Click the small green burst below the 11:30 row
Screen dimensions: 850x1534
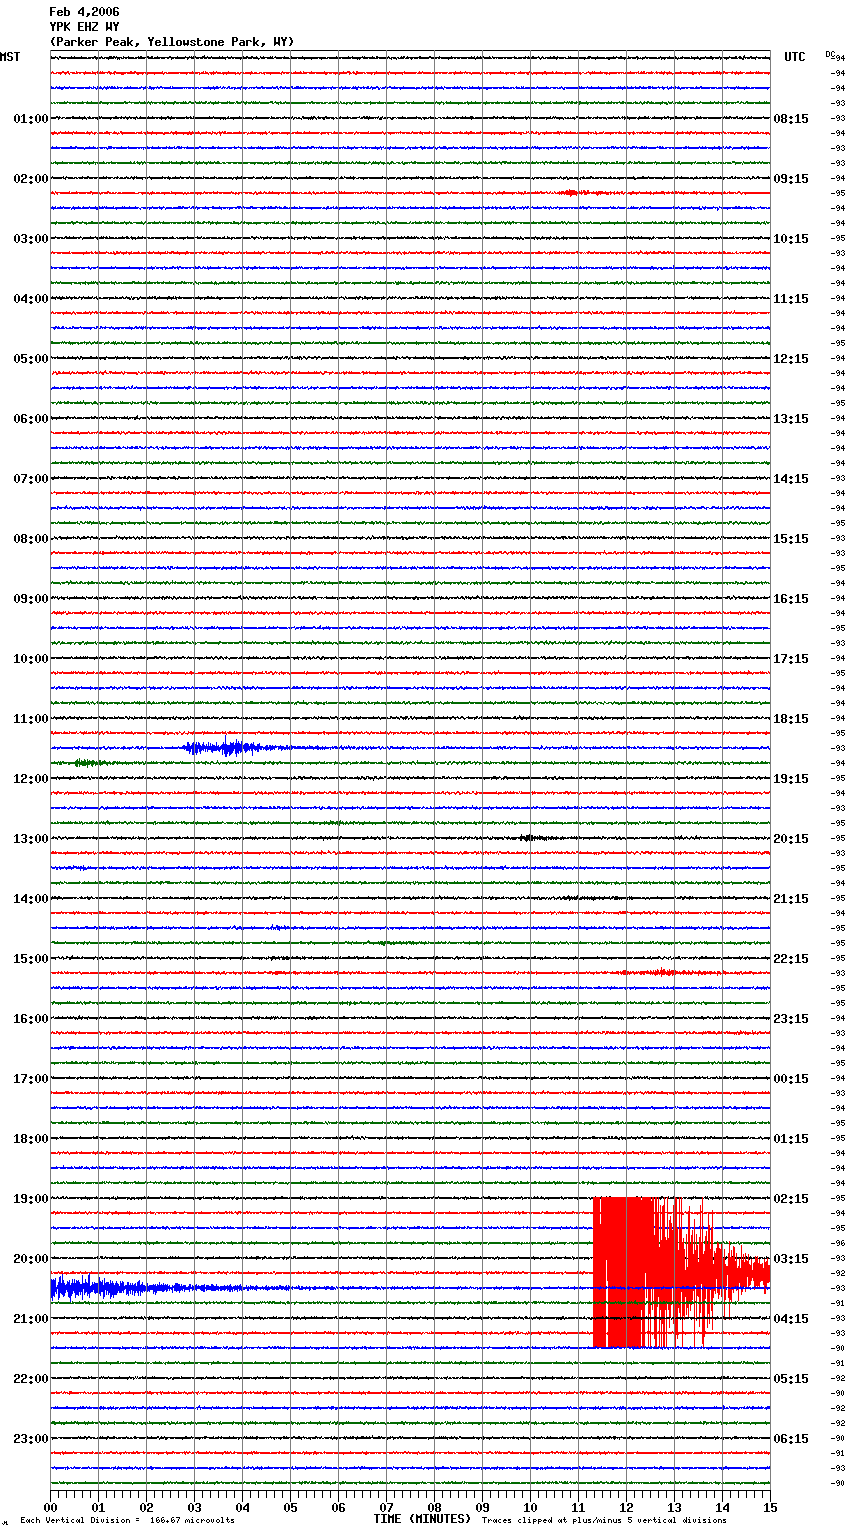click(x=90, y=762)
